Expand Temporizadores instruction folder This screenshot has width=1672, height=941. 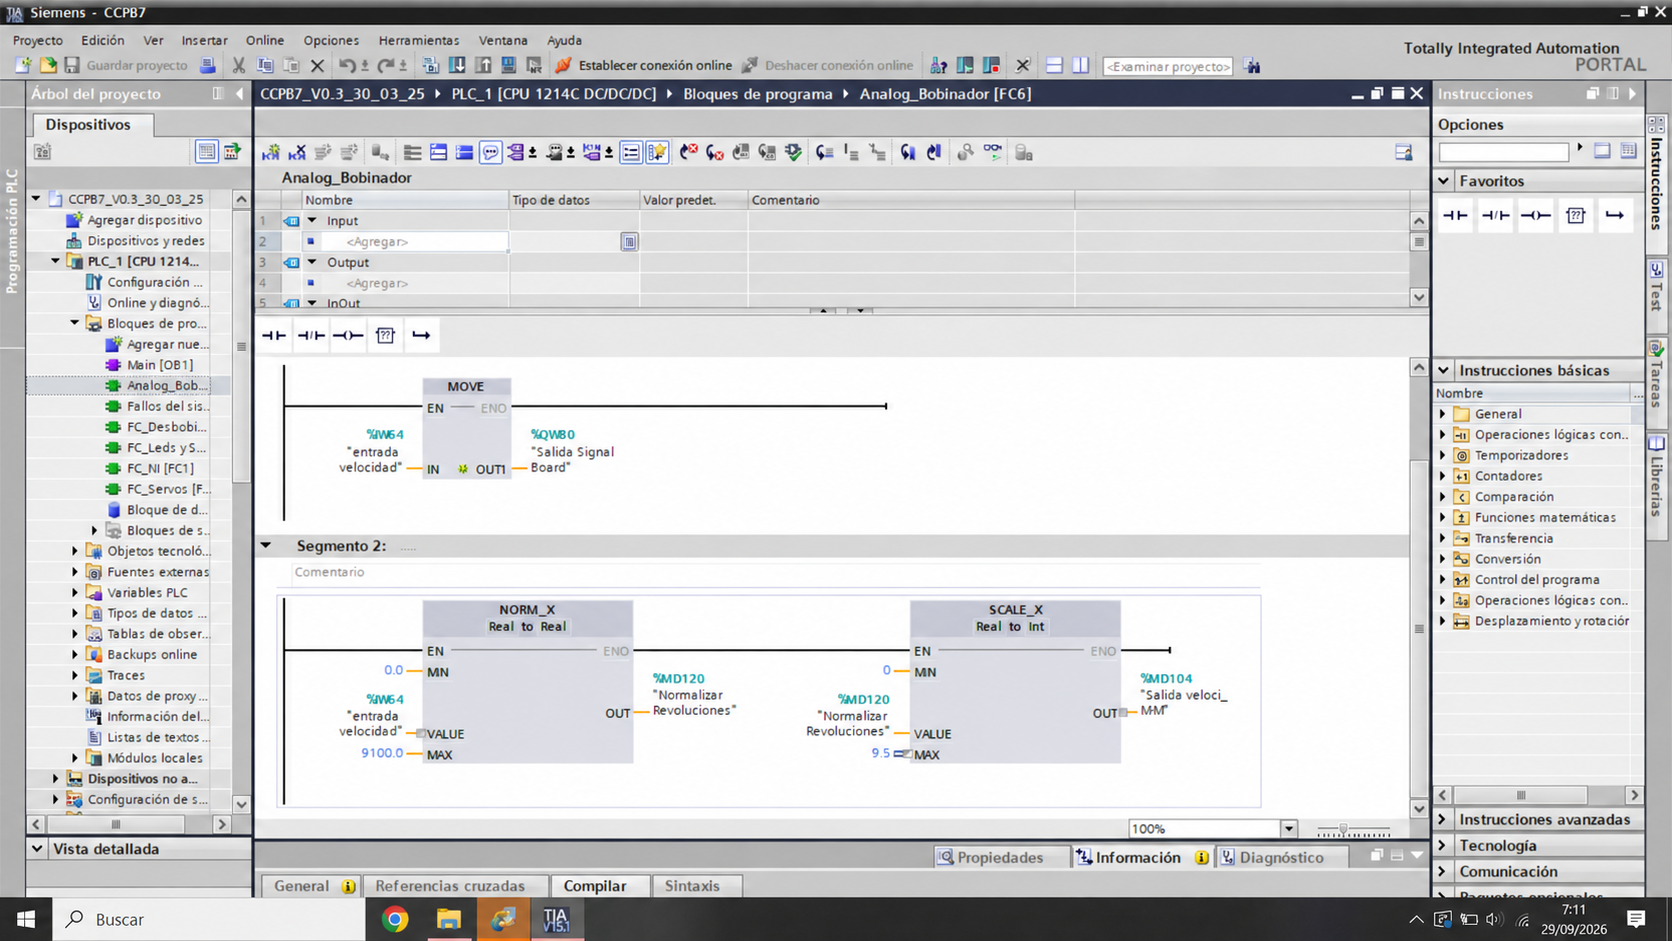(x=1443, y=455)
